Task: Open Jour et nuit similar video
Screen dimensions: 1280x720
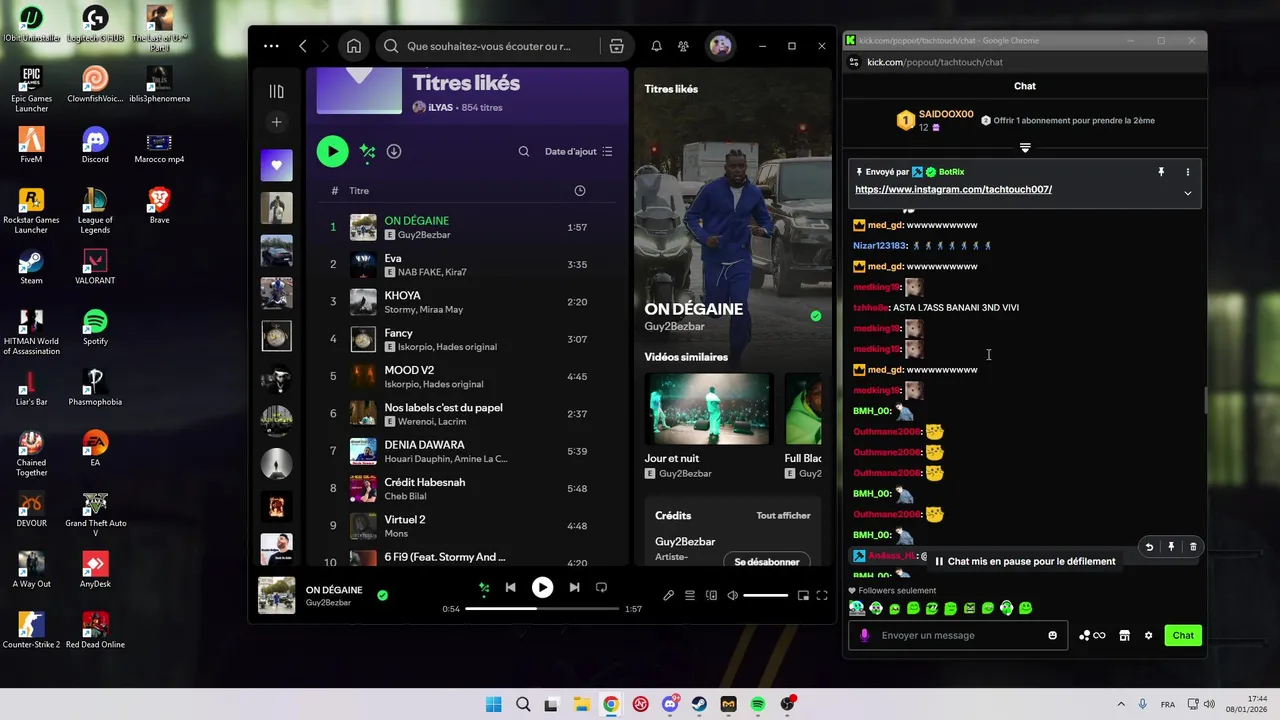Action: [x=708, y=408]
